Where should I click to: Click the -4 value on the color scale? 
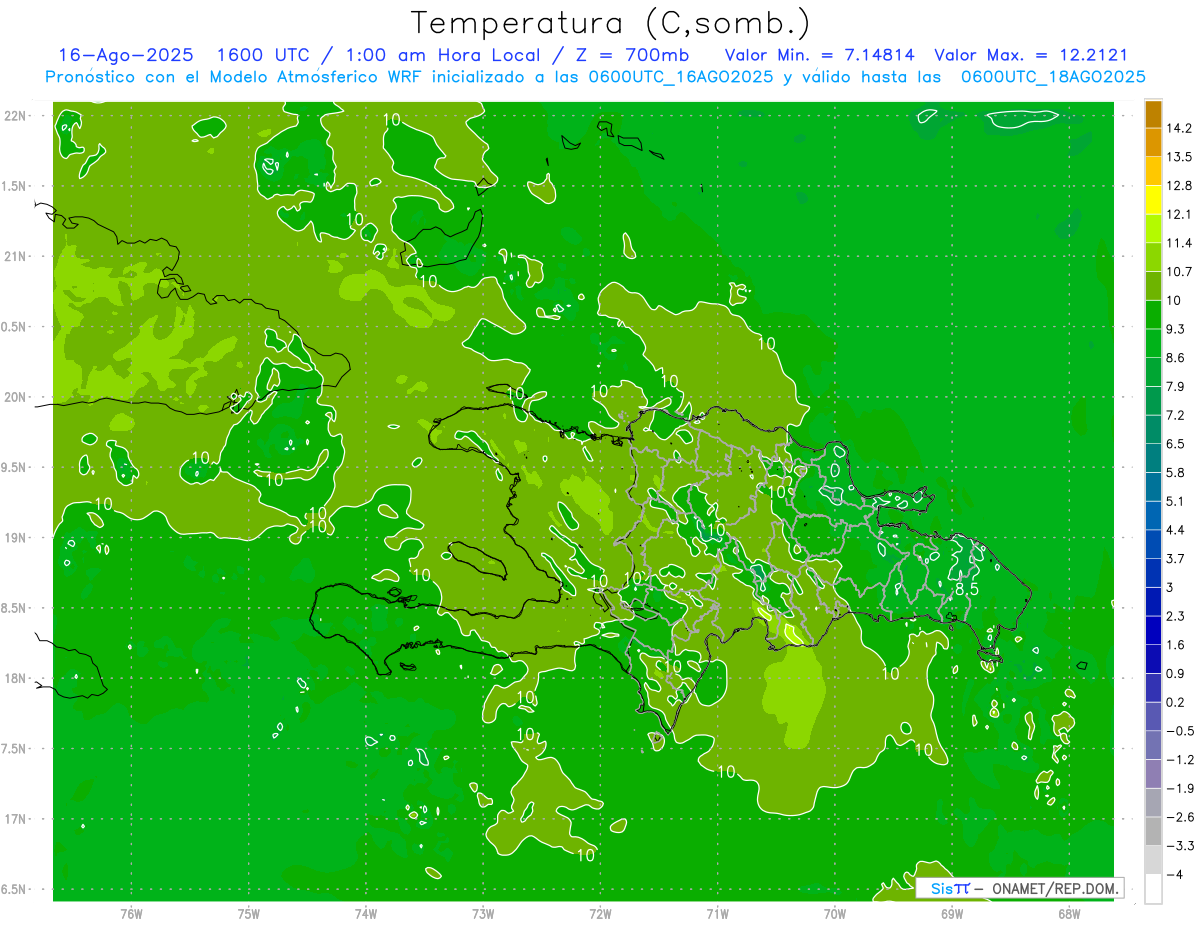point(1176,874)
